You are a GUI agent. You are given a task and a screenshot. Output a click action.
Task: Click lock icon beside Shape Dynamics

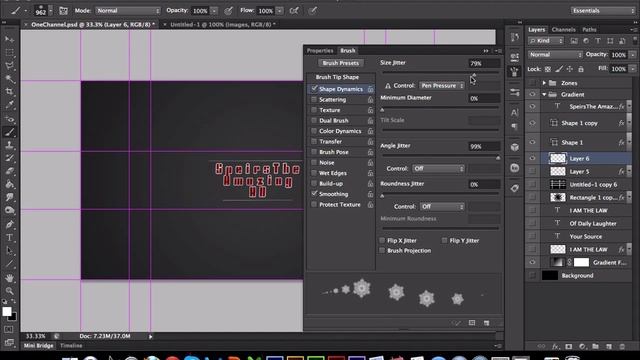tap(370, 89)
